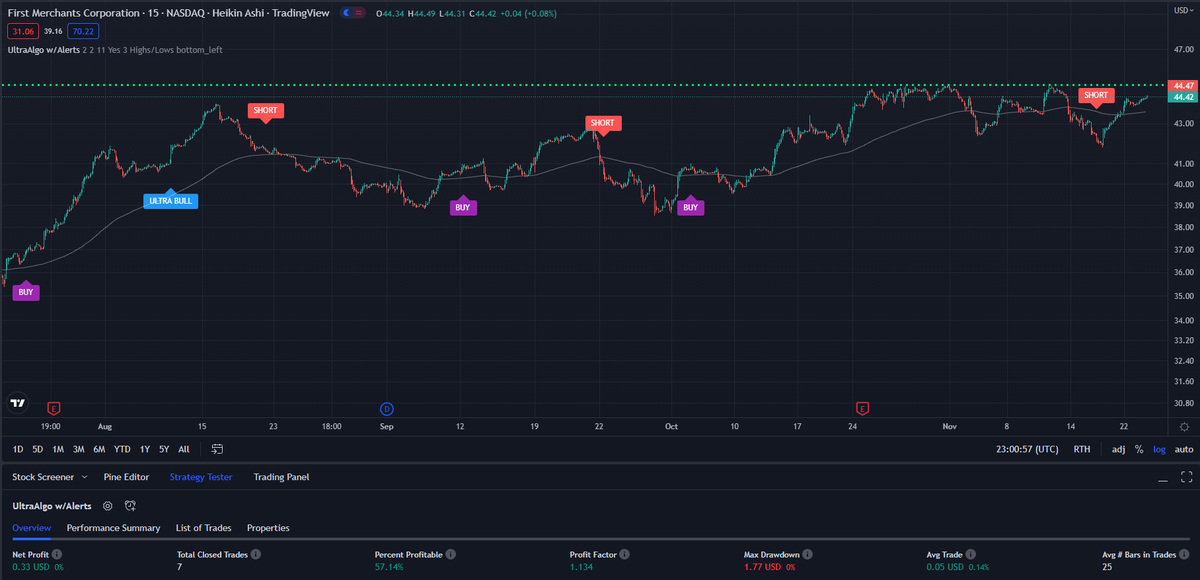Click the alarm clock alert icon beside UltraAlgo
Image resolution: width=1200 pixels, height=580 pixels.
[130, 506]
